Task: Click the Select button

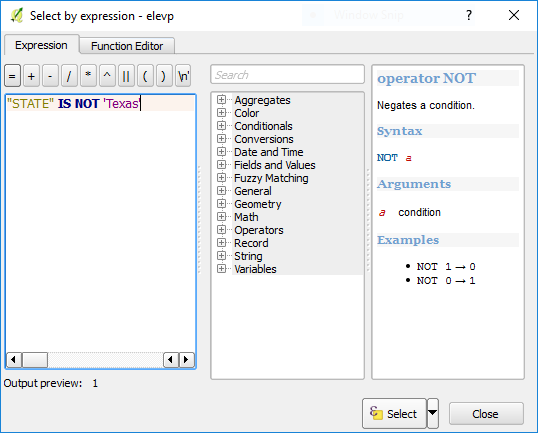Action: (394, 413)
